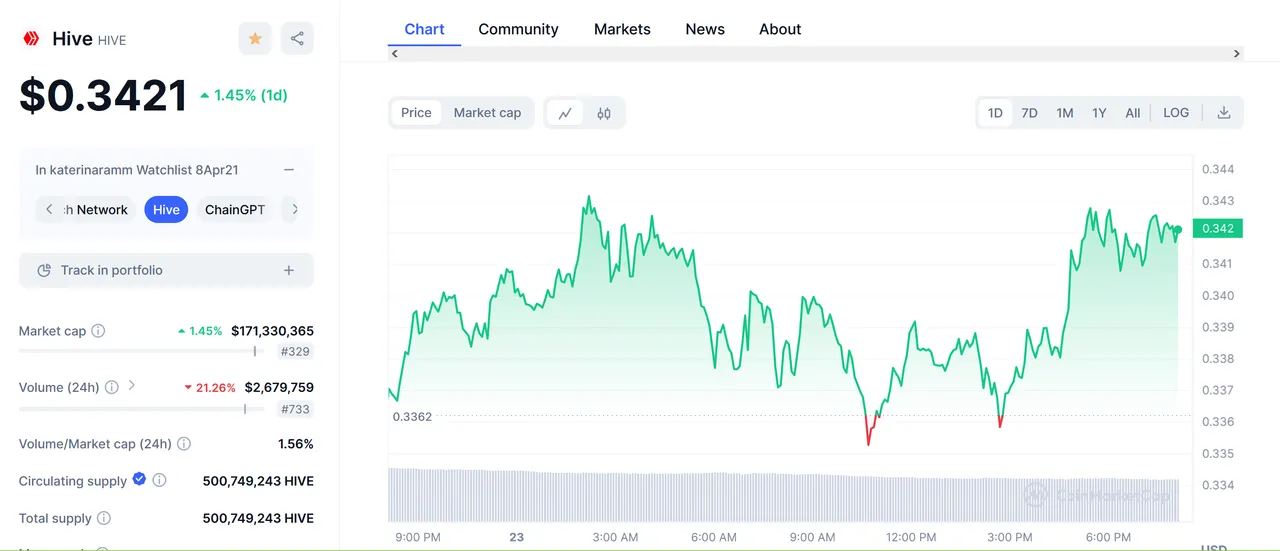The image size is (1280, 551).
Task: Click Volume/Market cap info icon
Action: tap(184, 444)
